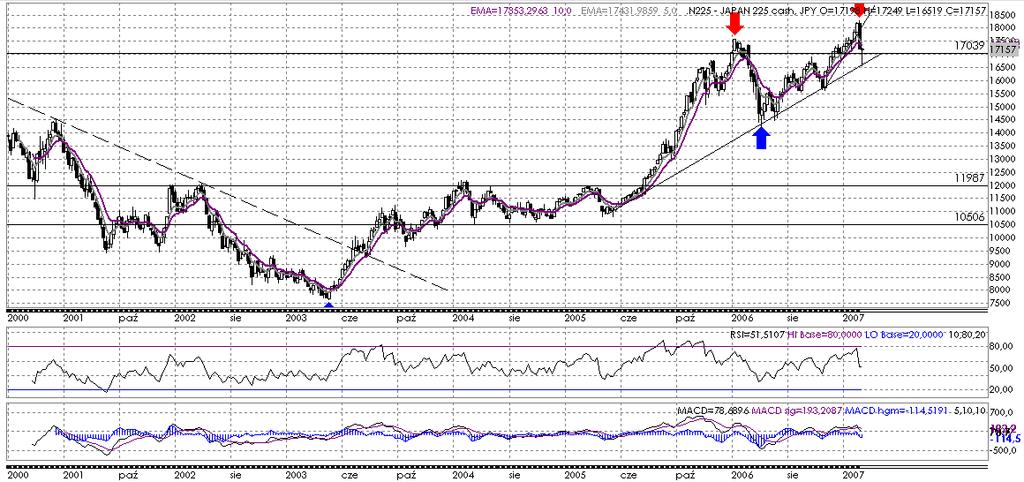Click the "18000" price axis label
Image resolution: width=1024 pixels, height=482 pixels.
pyautogui.click(x=1003, y=28)
